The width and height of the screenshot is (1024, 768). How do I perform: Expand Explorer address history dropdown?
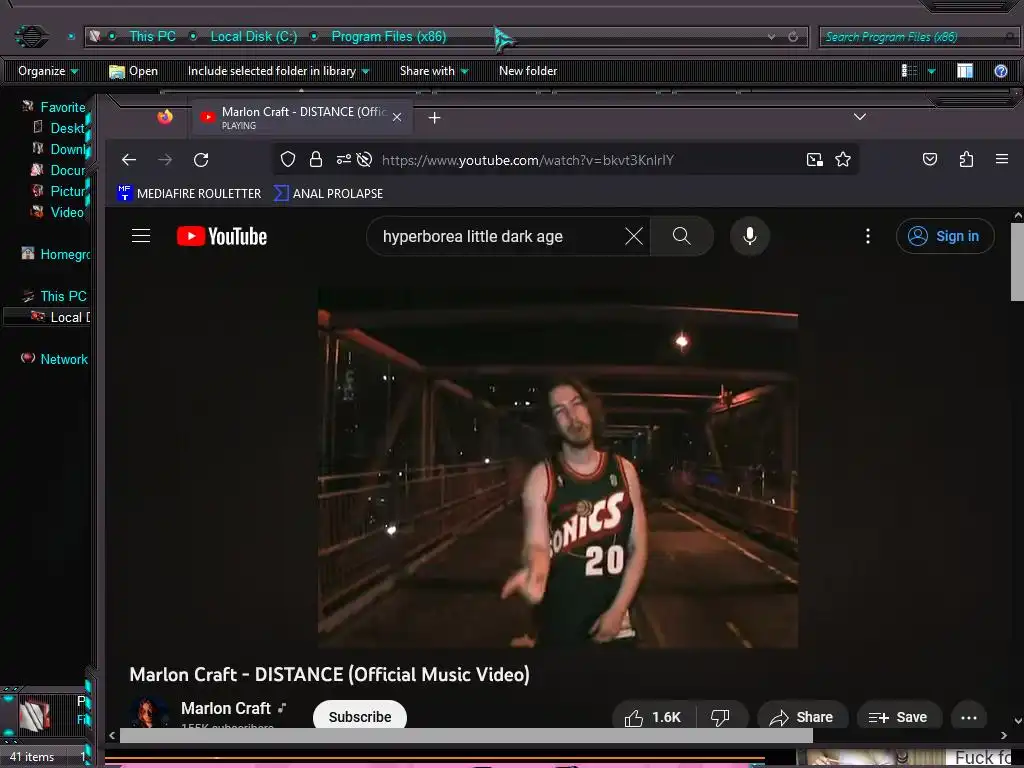click(771, 37)
